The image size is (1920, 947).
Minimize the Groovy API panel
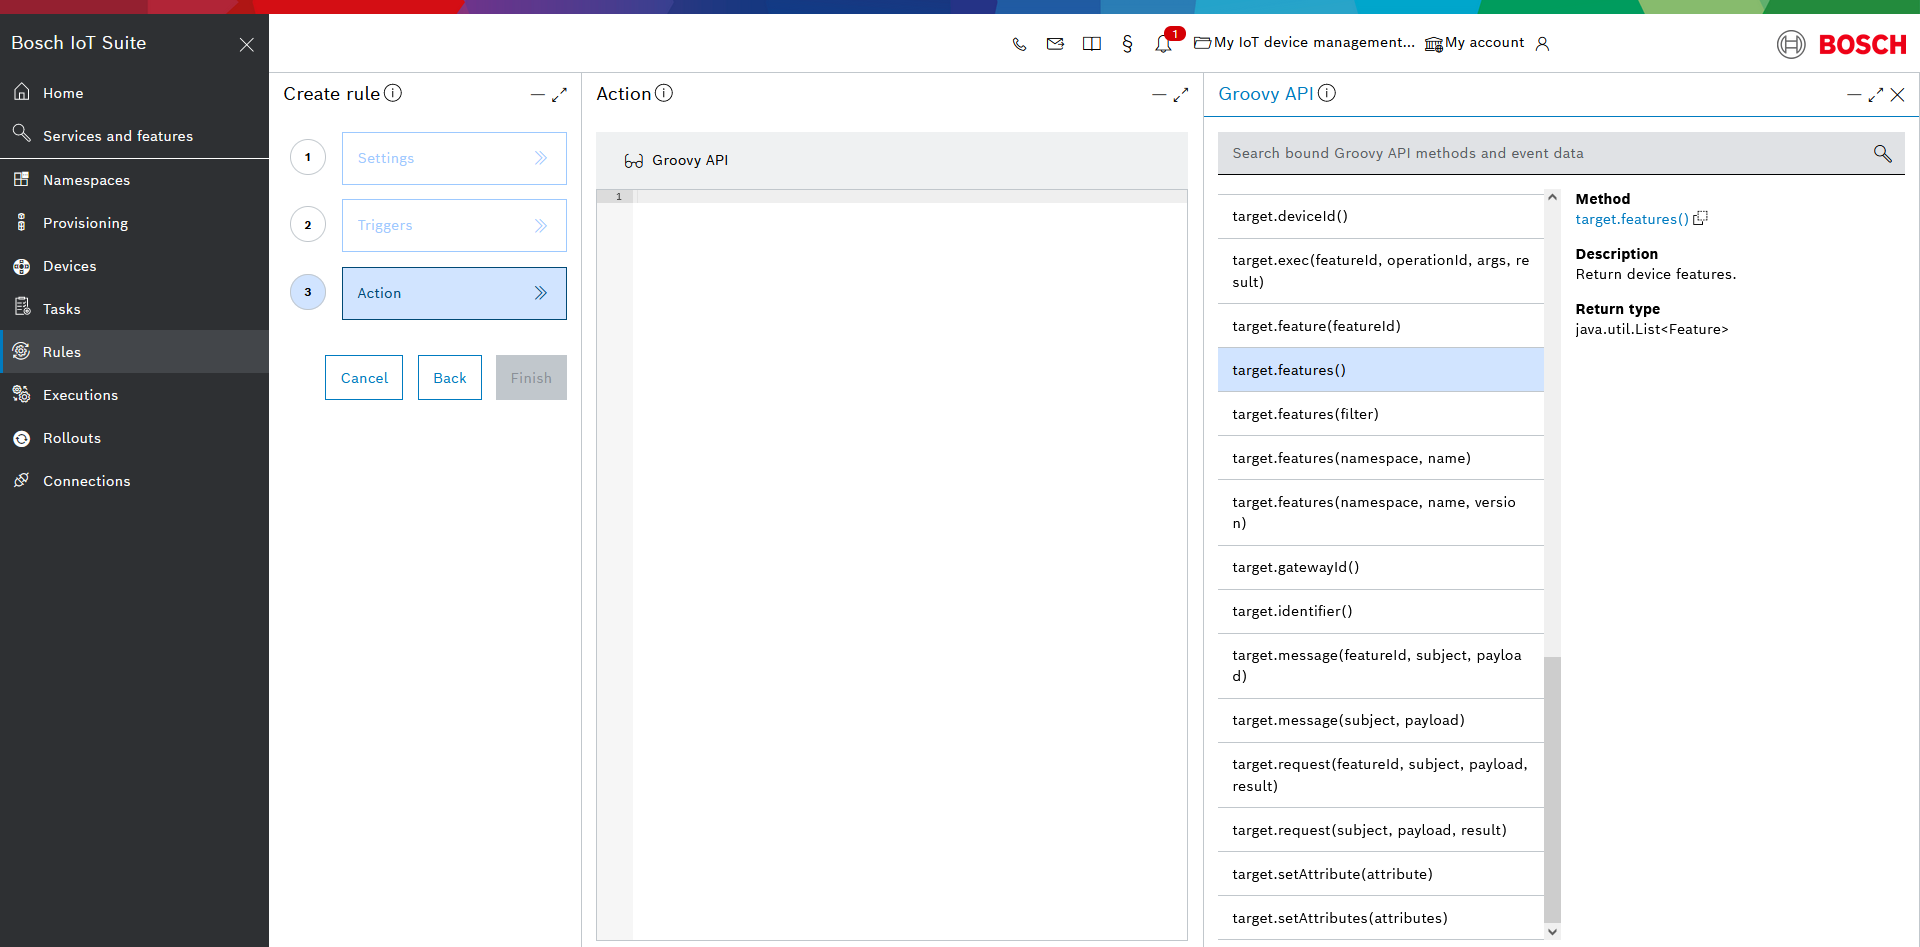click(1854, 95)
